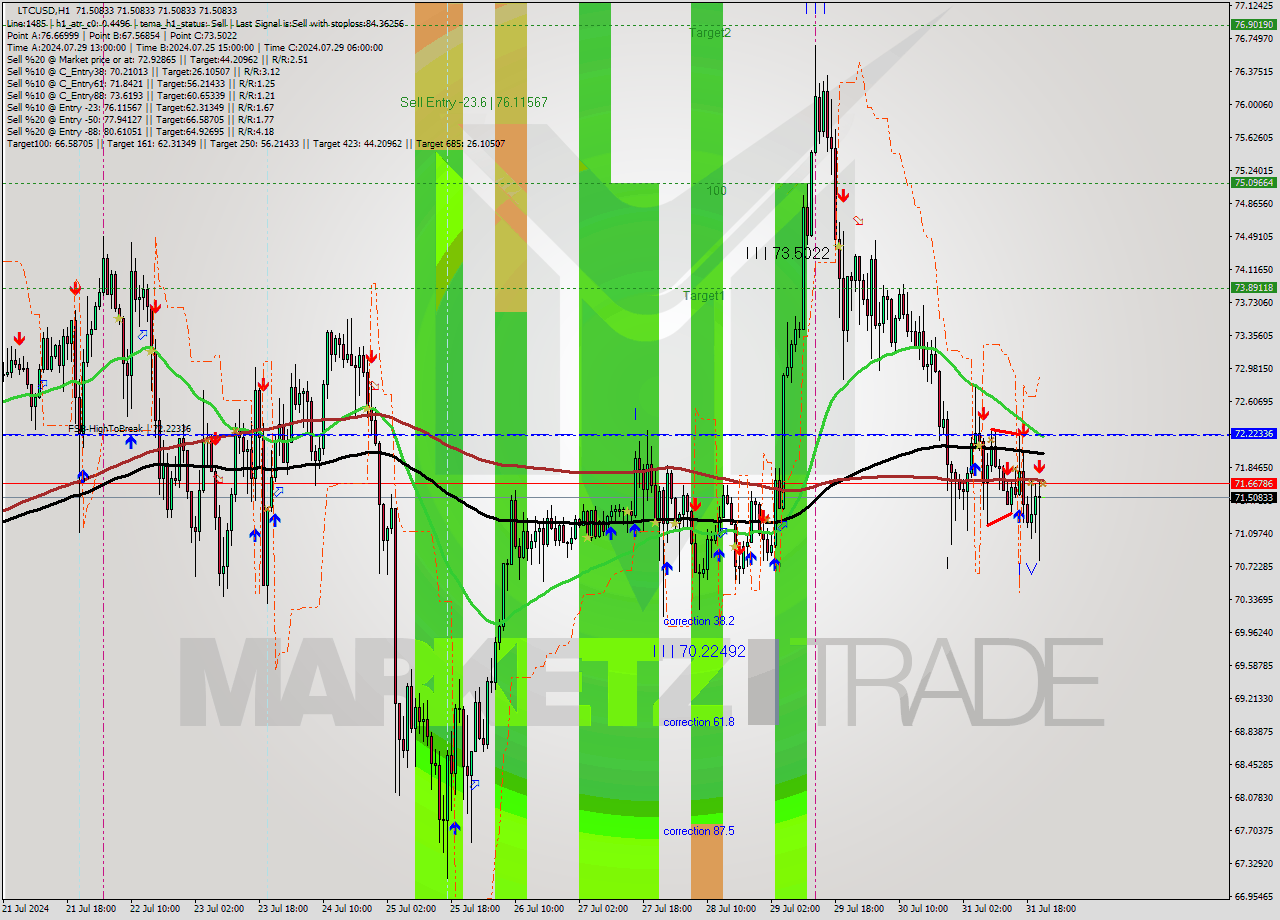Viewport: 1280px width, 920px height.
Task: Click the 66.95465 price axis label
Action: (1254, 897)
